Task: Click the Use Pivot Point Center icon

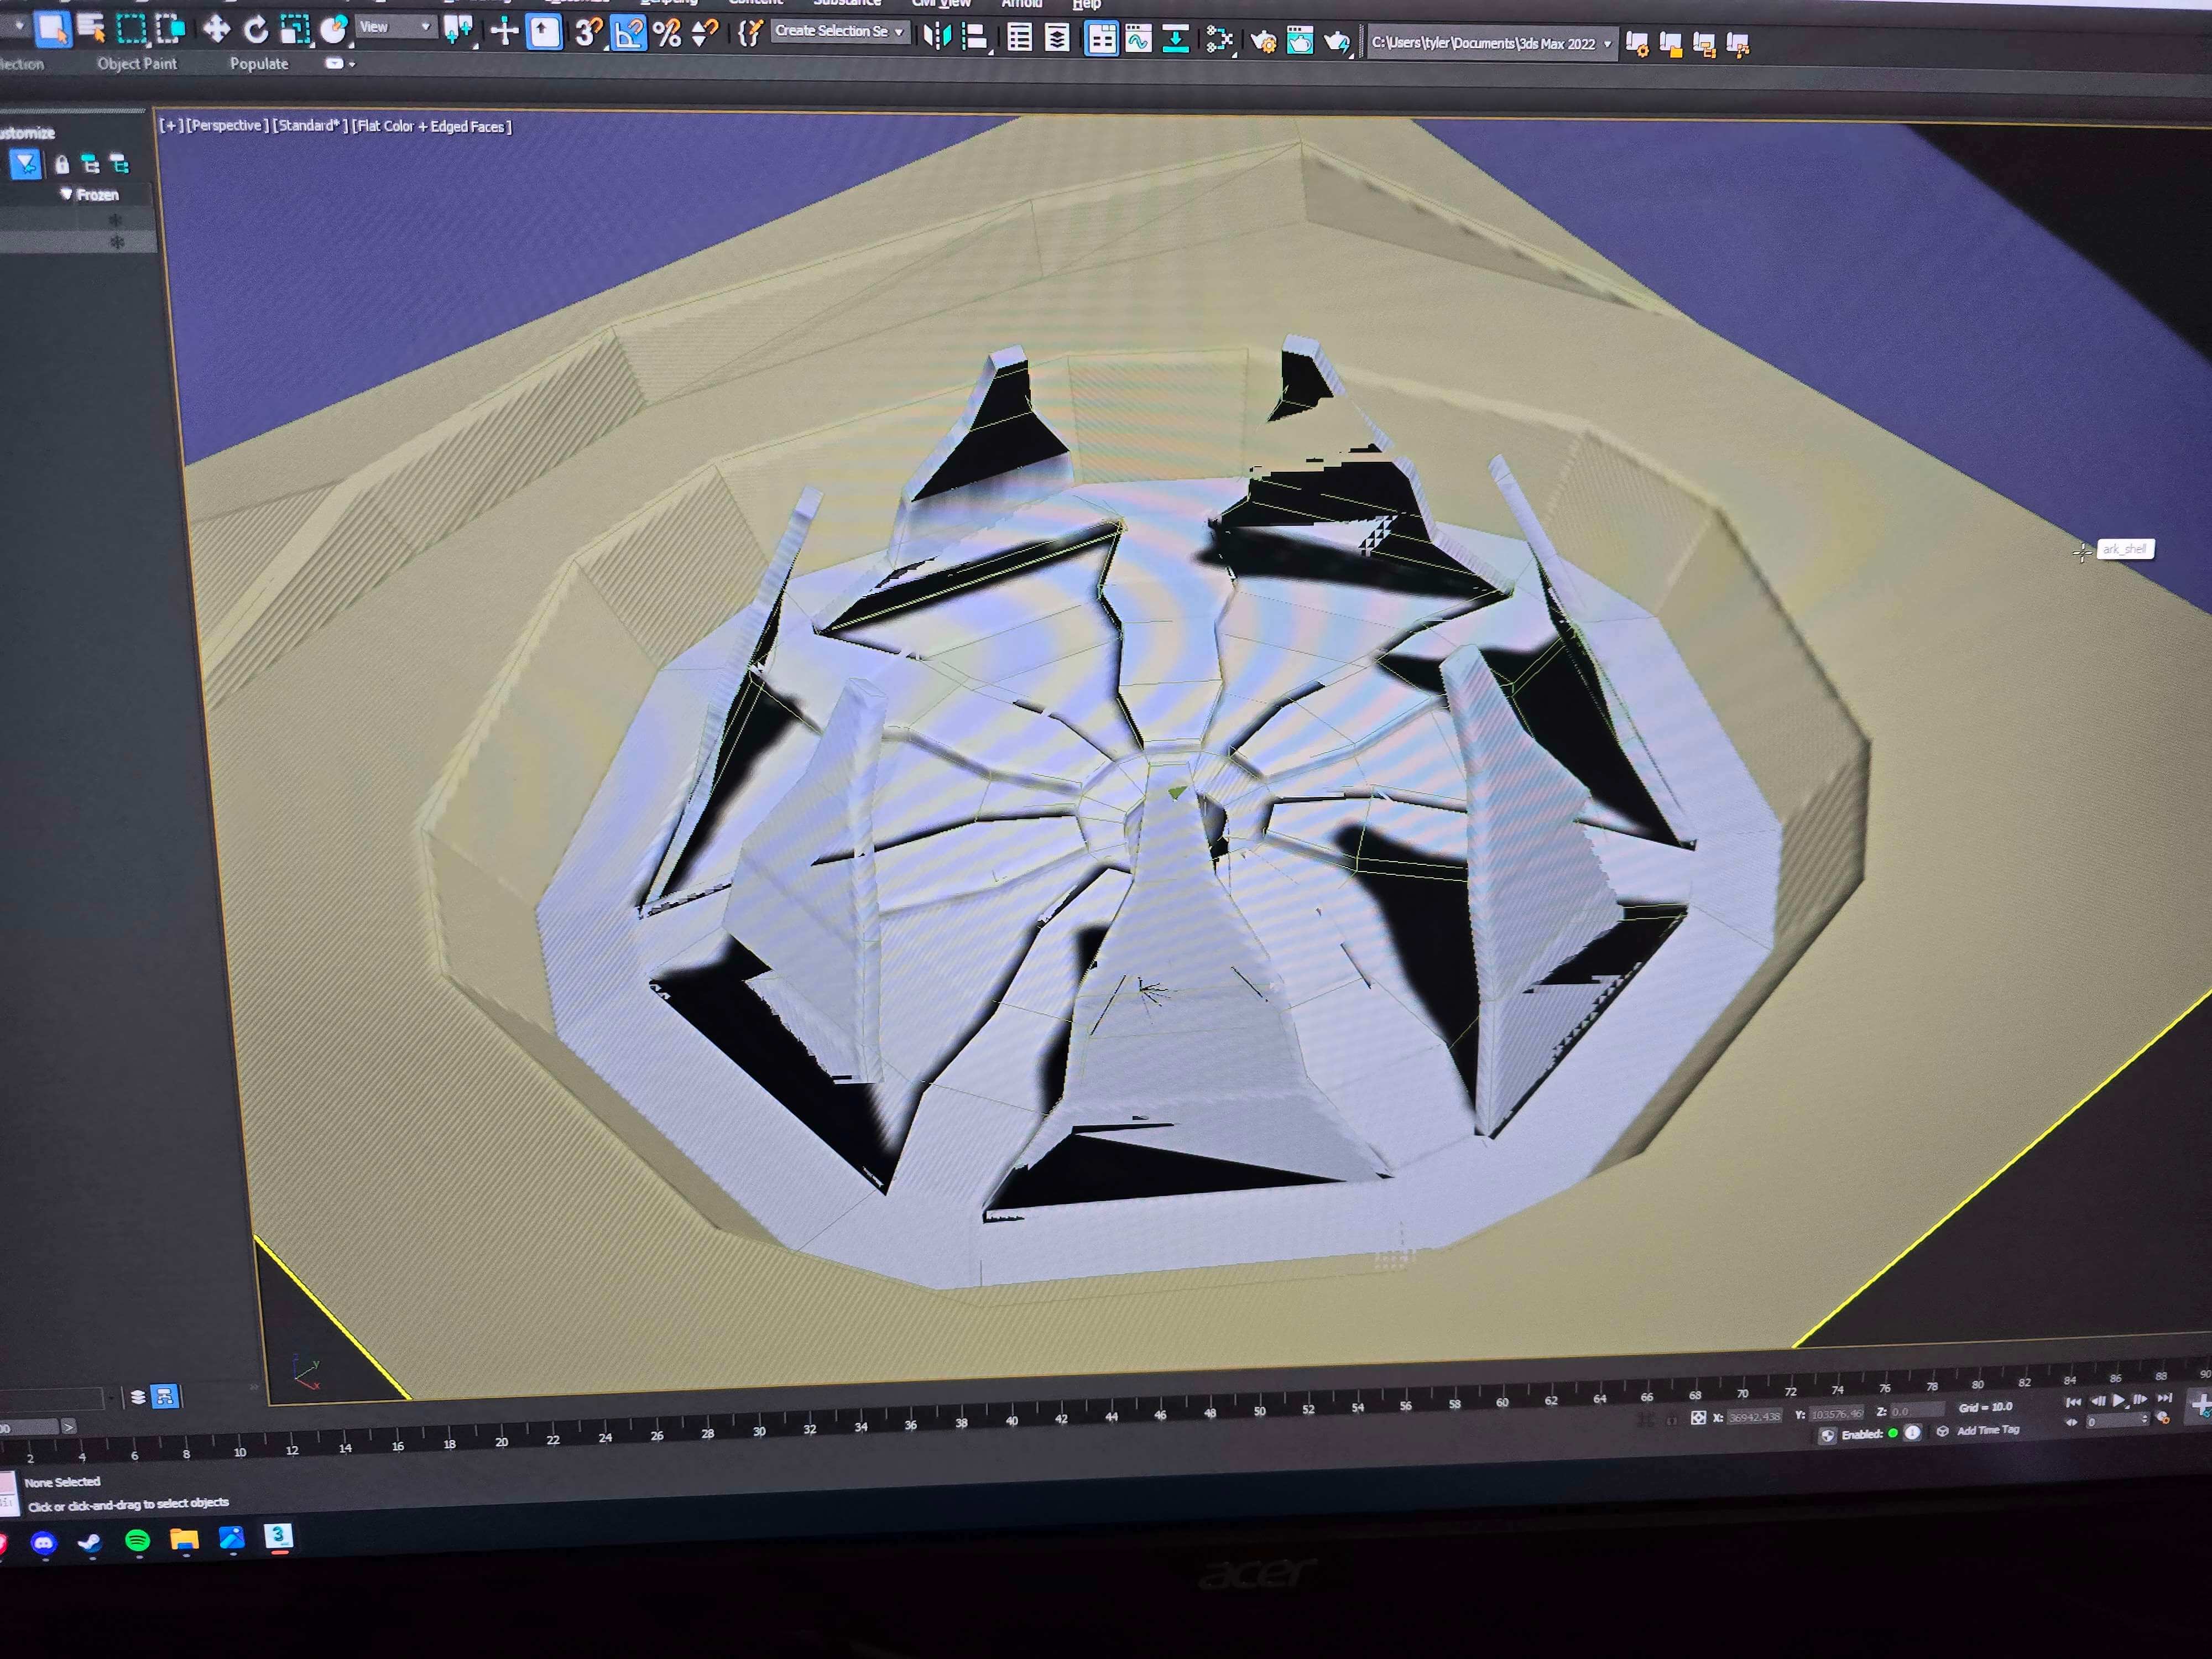Action: [x=459, y=31]
